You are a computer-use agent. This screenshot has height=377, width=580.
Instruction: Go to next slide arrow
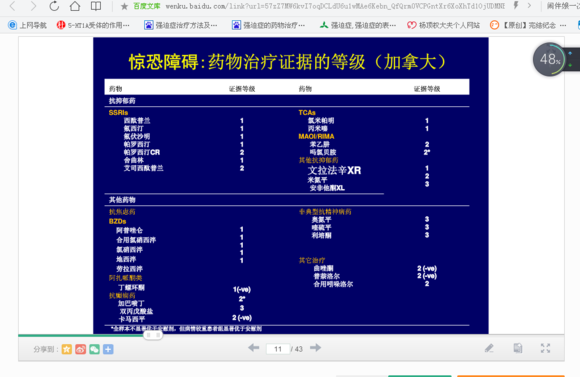point(316,348)
